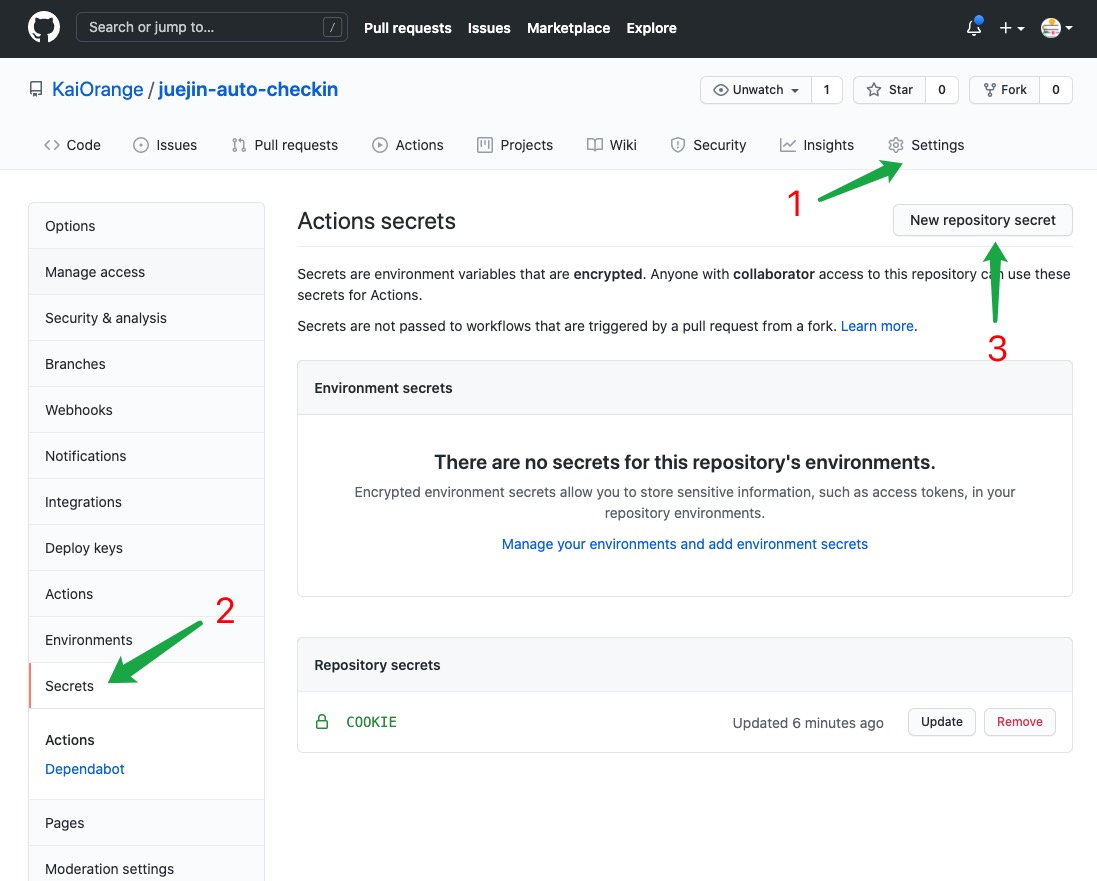Viewport: 1097px width, 881px height.
Task: Switch to the Settings tab
Action: [926, 145]
